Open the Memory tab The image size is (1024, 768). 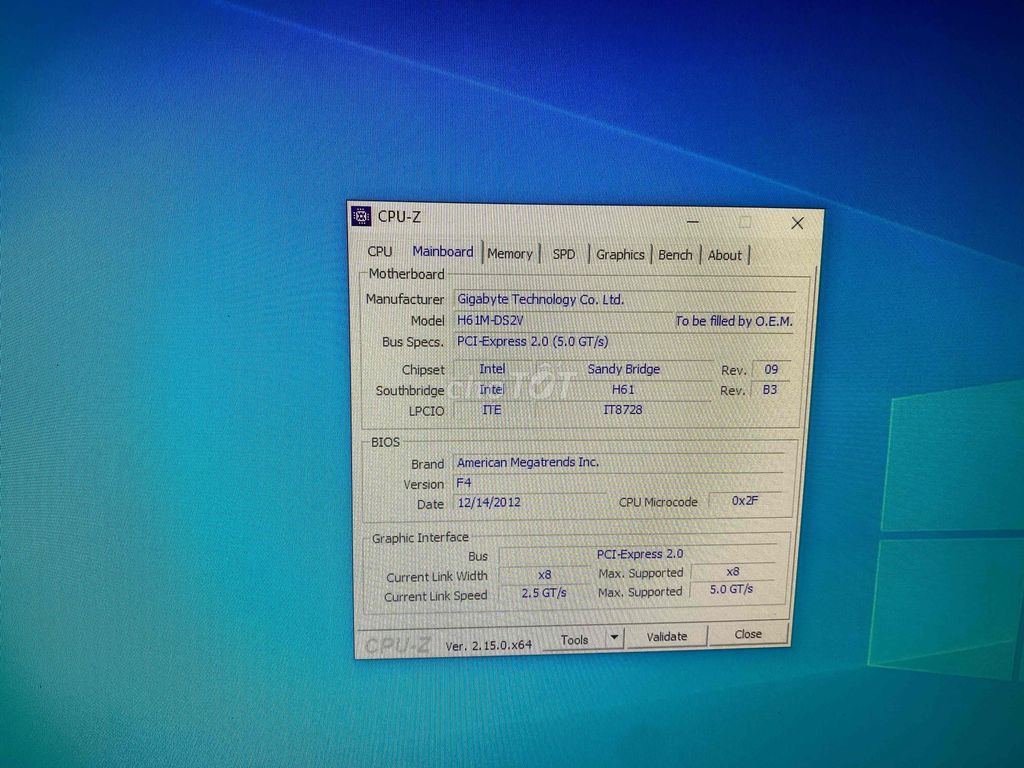click(x=509, y=253)
